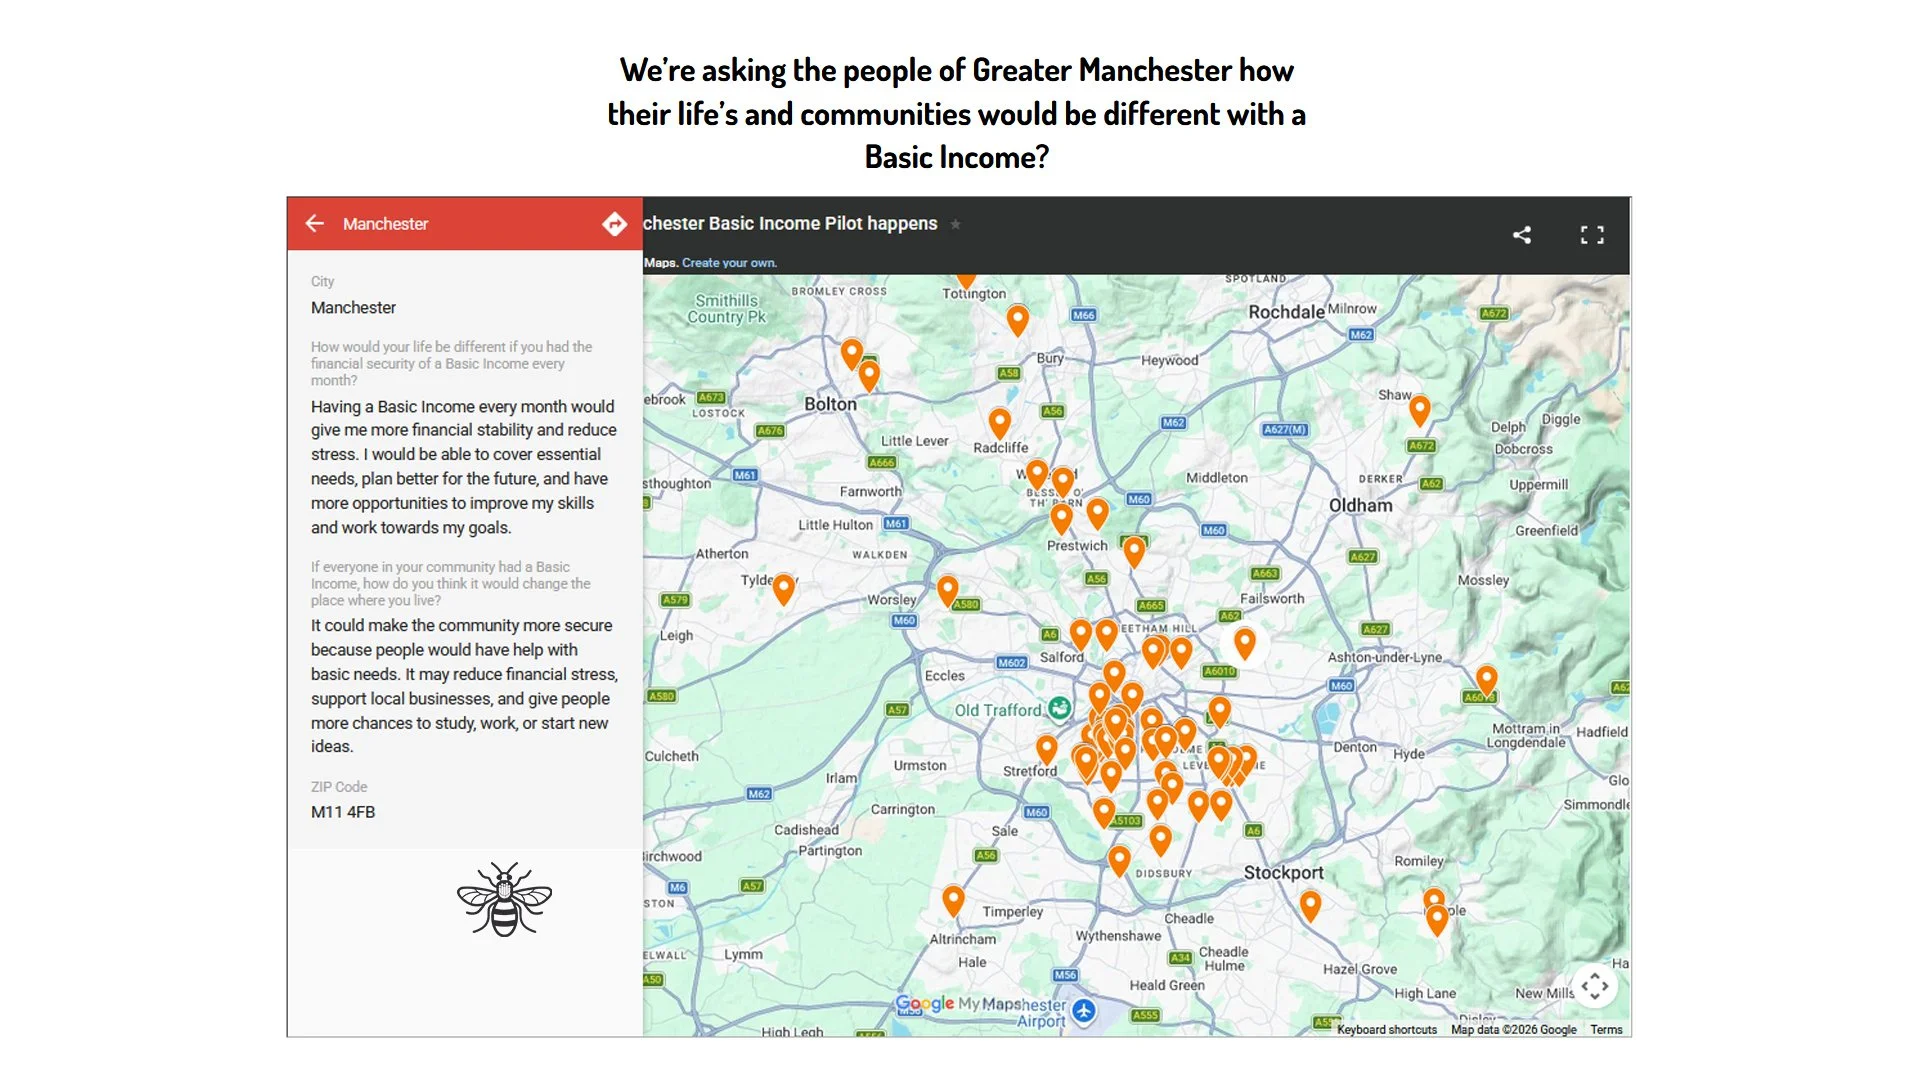This screenshot has width=1920, height=1080.
Task: Click the Salford label on the map
Action: [1061, 657]
